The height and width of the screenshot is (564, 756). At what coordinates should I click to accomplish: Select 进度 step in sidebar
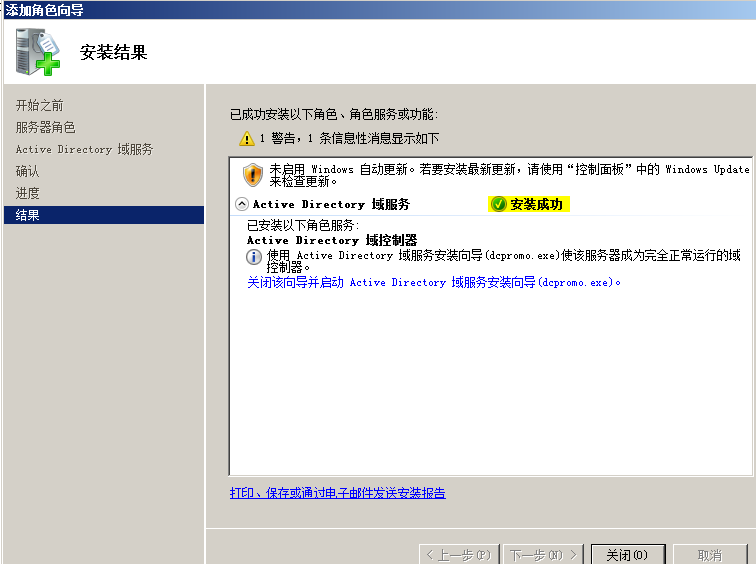pyautogui.click(x=27, y=193)
